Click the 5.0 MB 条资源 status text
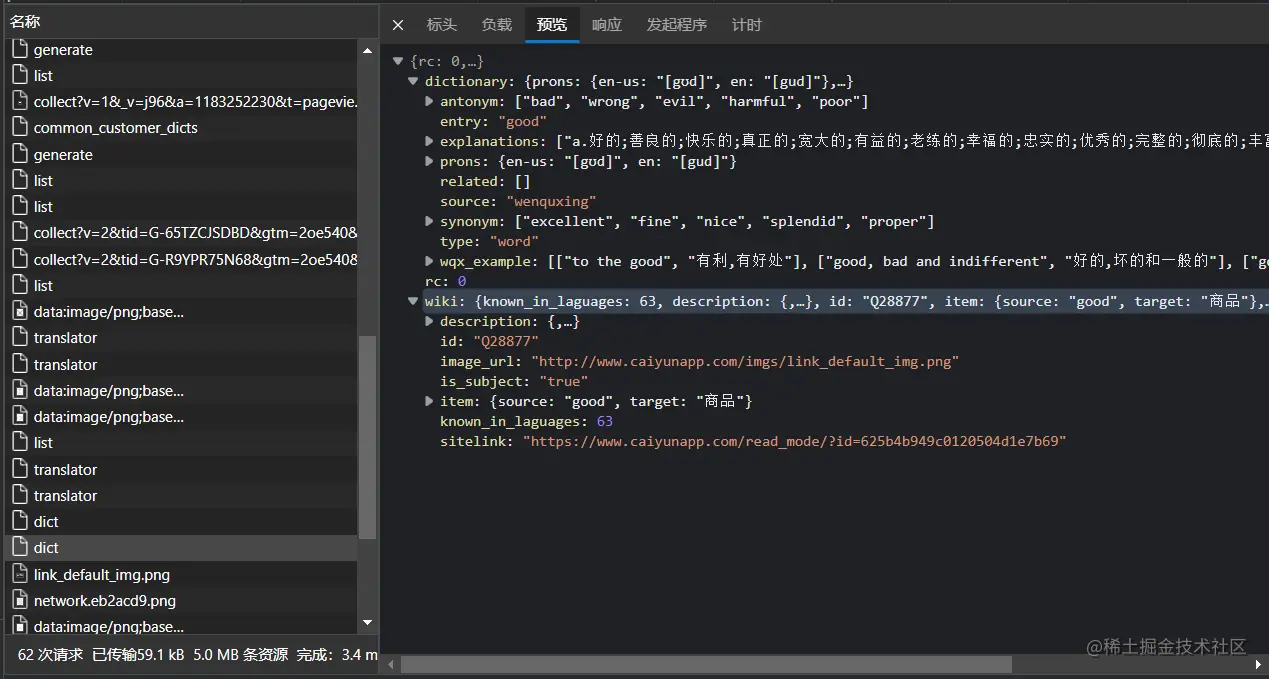The height and width of the screenshot is (679, 1269). (241, 655)
